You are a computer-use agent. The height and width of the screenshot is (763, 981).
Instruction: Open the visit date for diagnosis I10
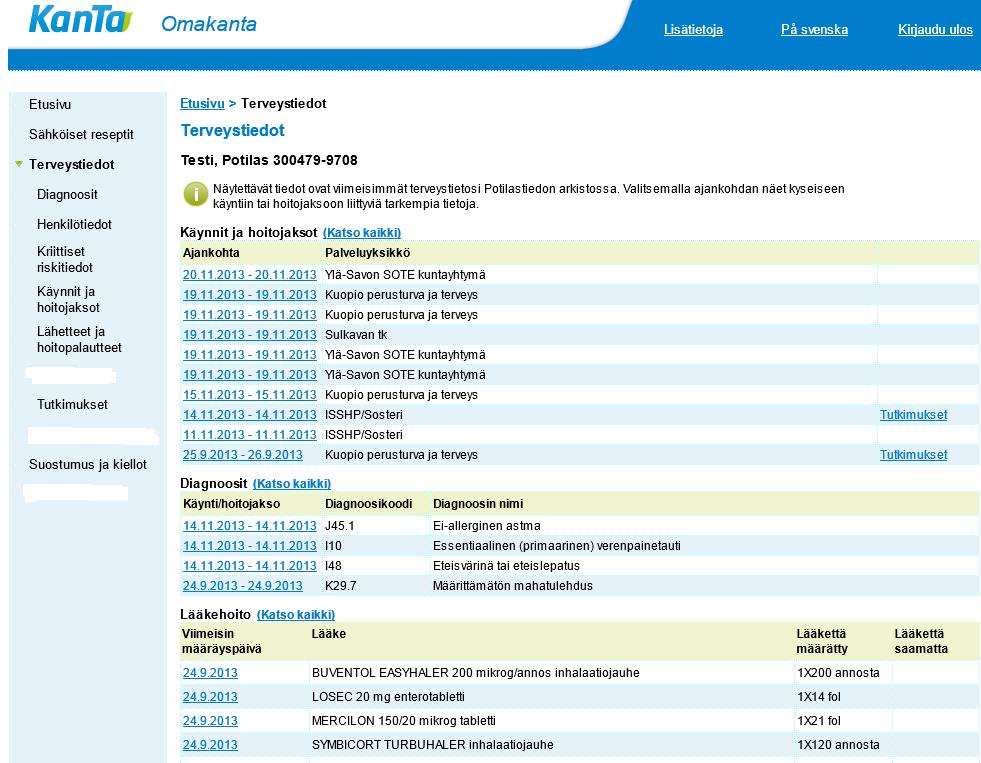point(250,546)
